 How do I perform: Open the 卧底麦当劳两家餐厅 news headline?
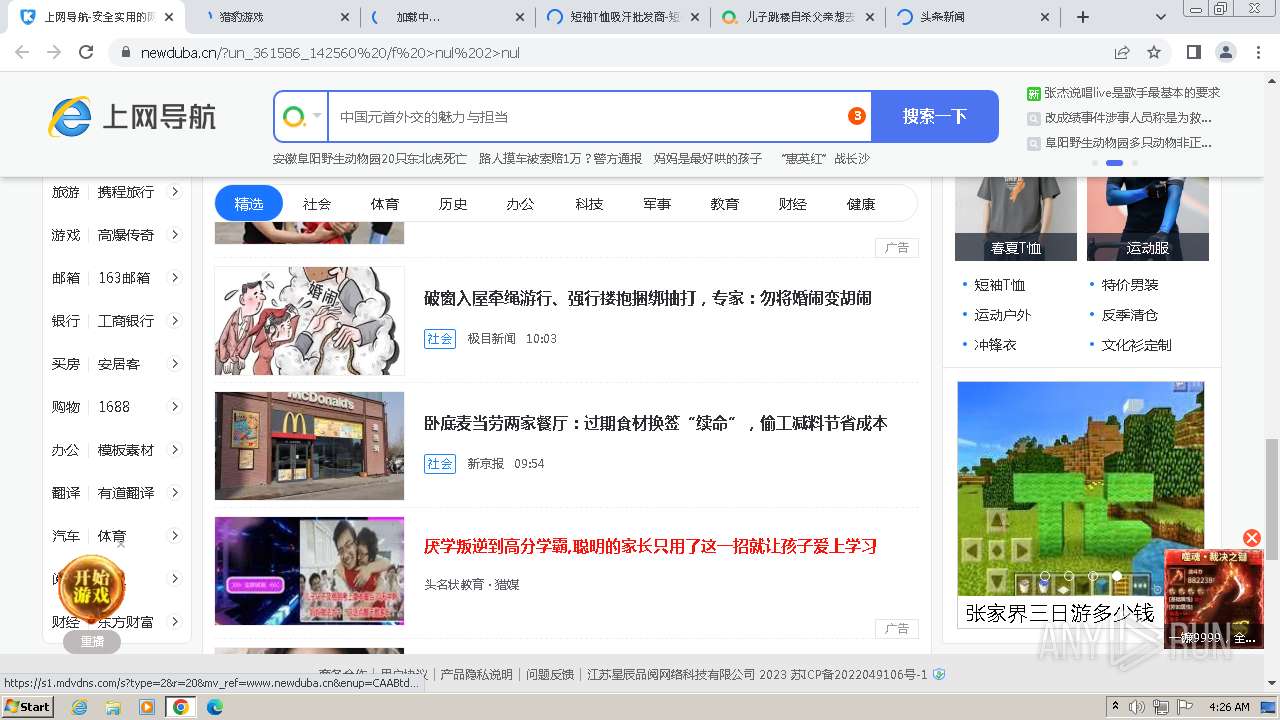click(x=655, y=423)
